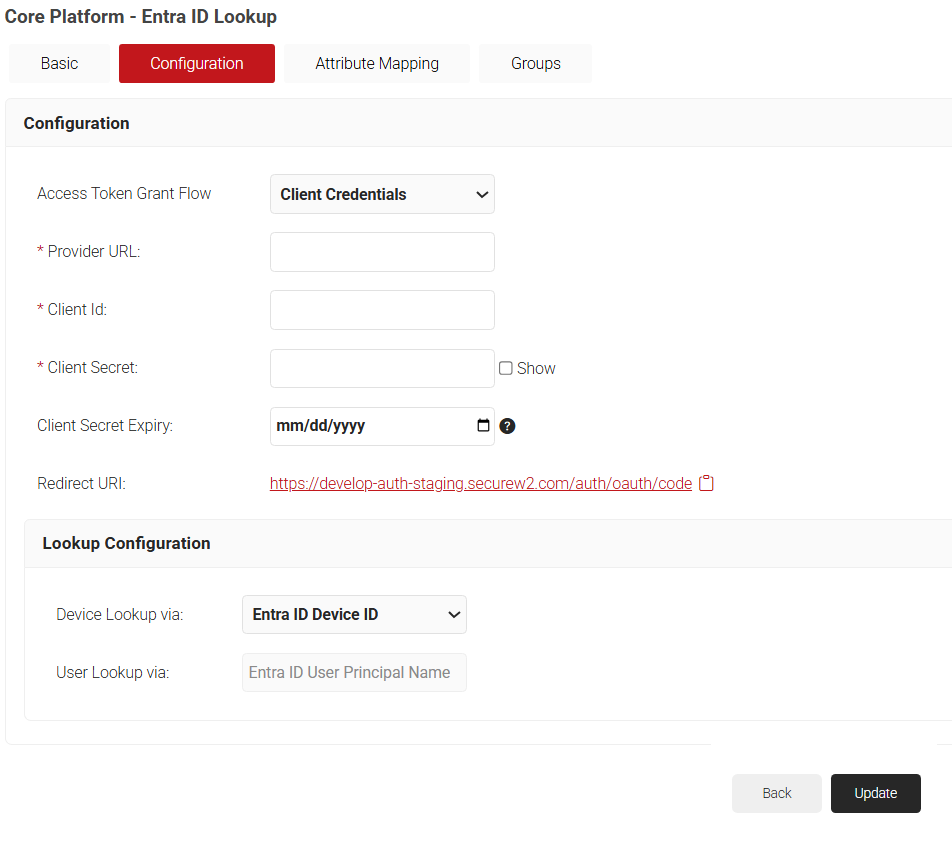The width and height of the screenshot is (952, 856).
Task: Click the mm/dd/yyyy text in expiry field
Action: point(321,426)
